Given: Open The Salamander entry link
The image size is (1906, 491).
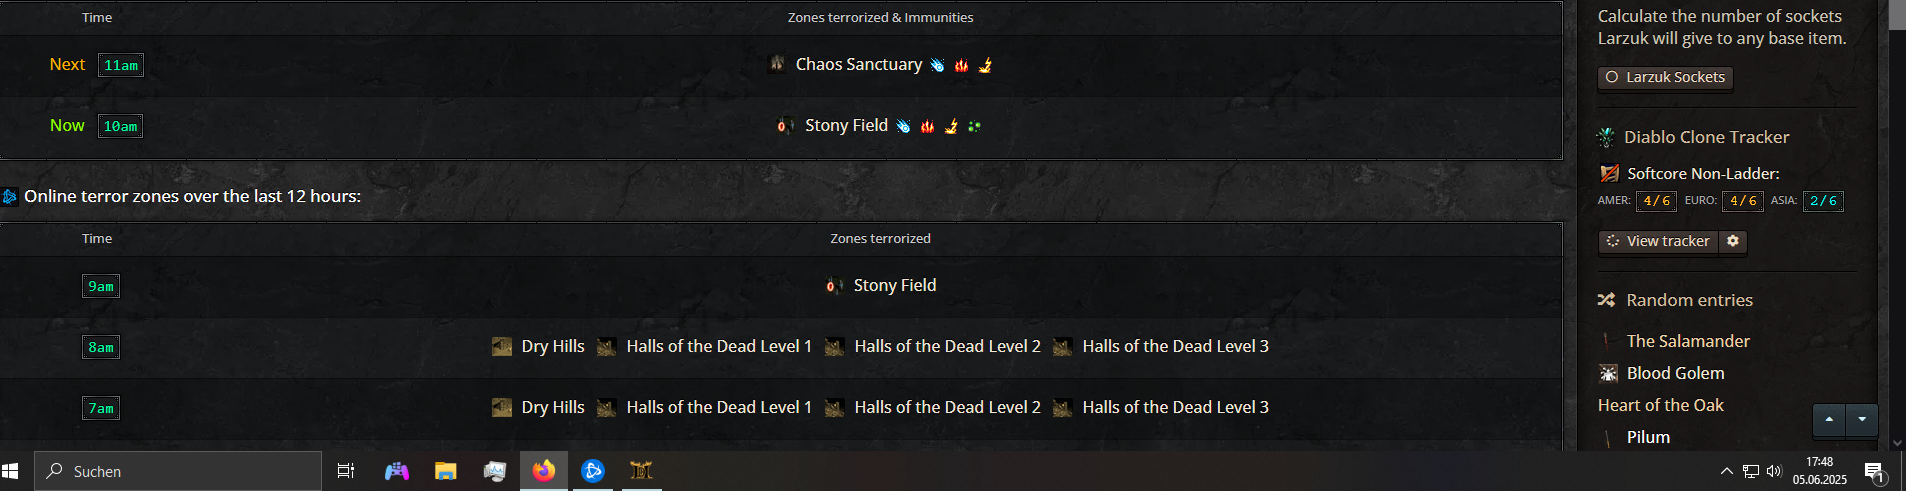Looking at the screenshot, I should coord(1688,341).
